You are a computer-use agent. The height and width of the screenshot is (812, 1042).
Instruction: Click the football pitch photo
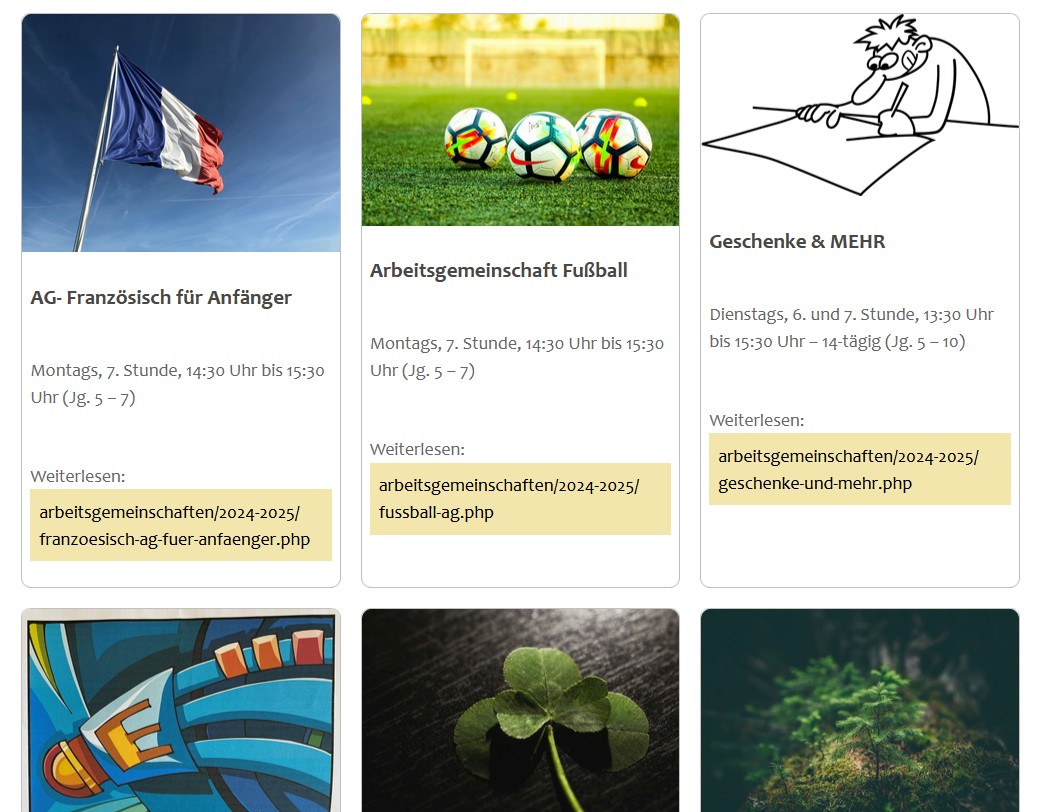click(x=520, y=120)
